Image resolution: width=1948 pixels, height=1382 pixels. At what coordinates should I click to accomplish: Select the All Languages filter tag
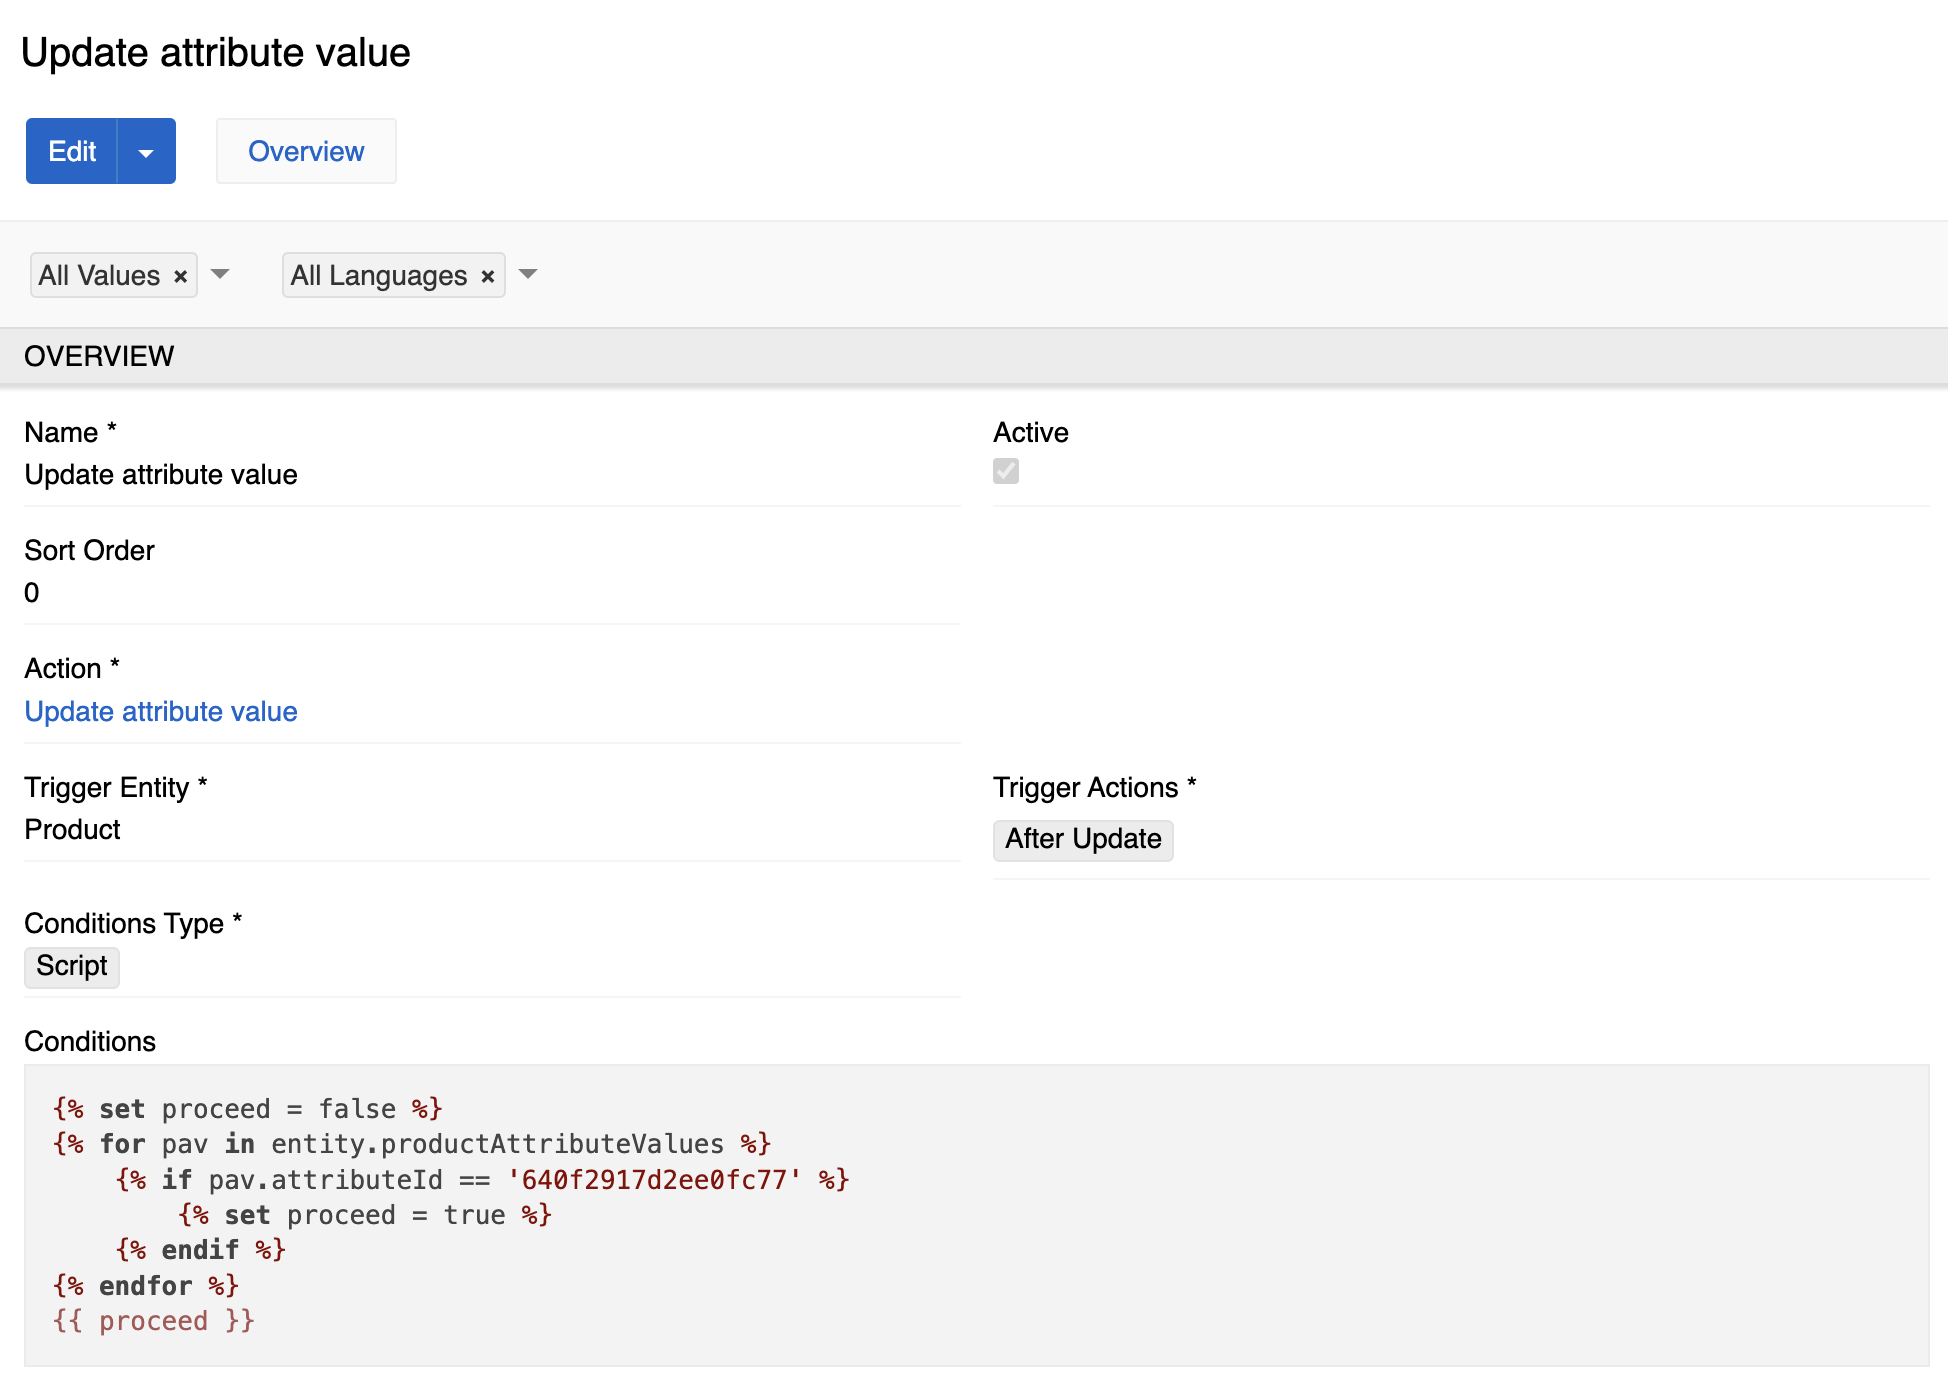[378, 276]
